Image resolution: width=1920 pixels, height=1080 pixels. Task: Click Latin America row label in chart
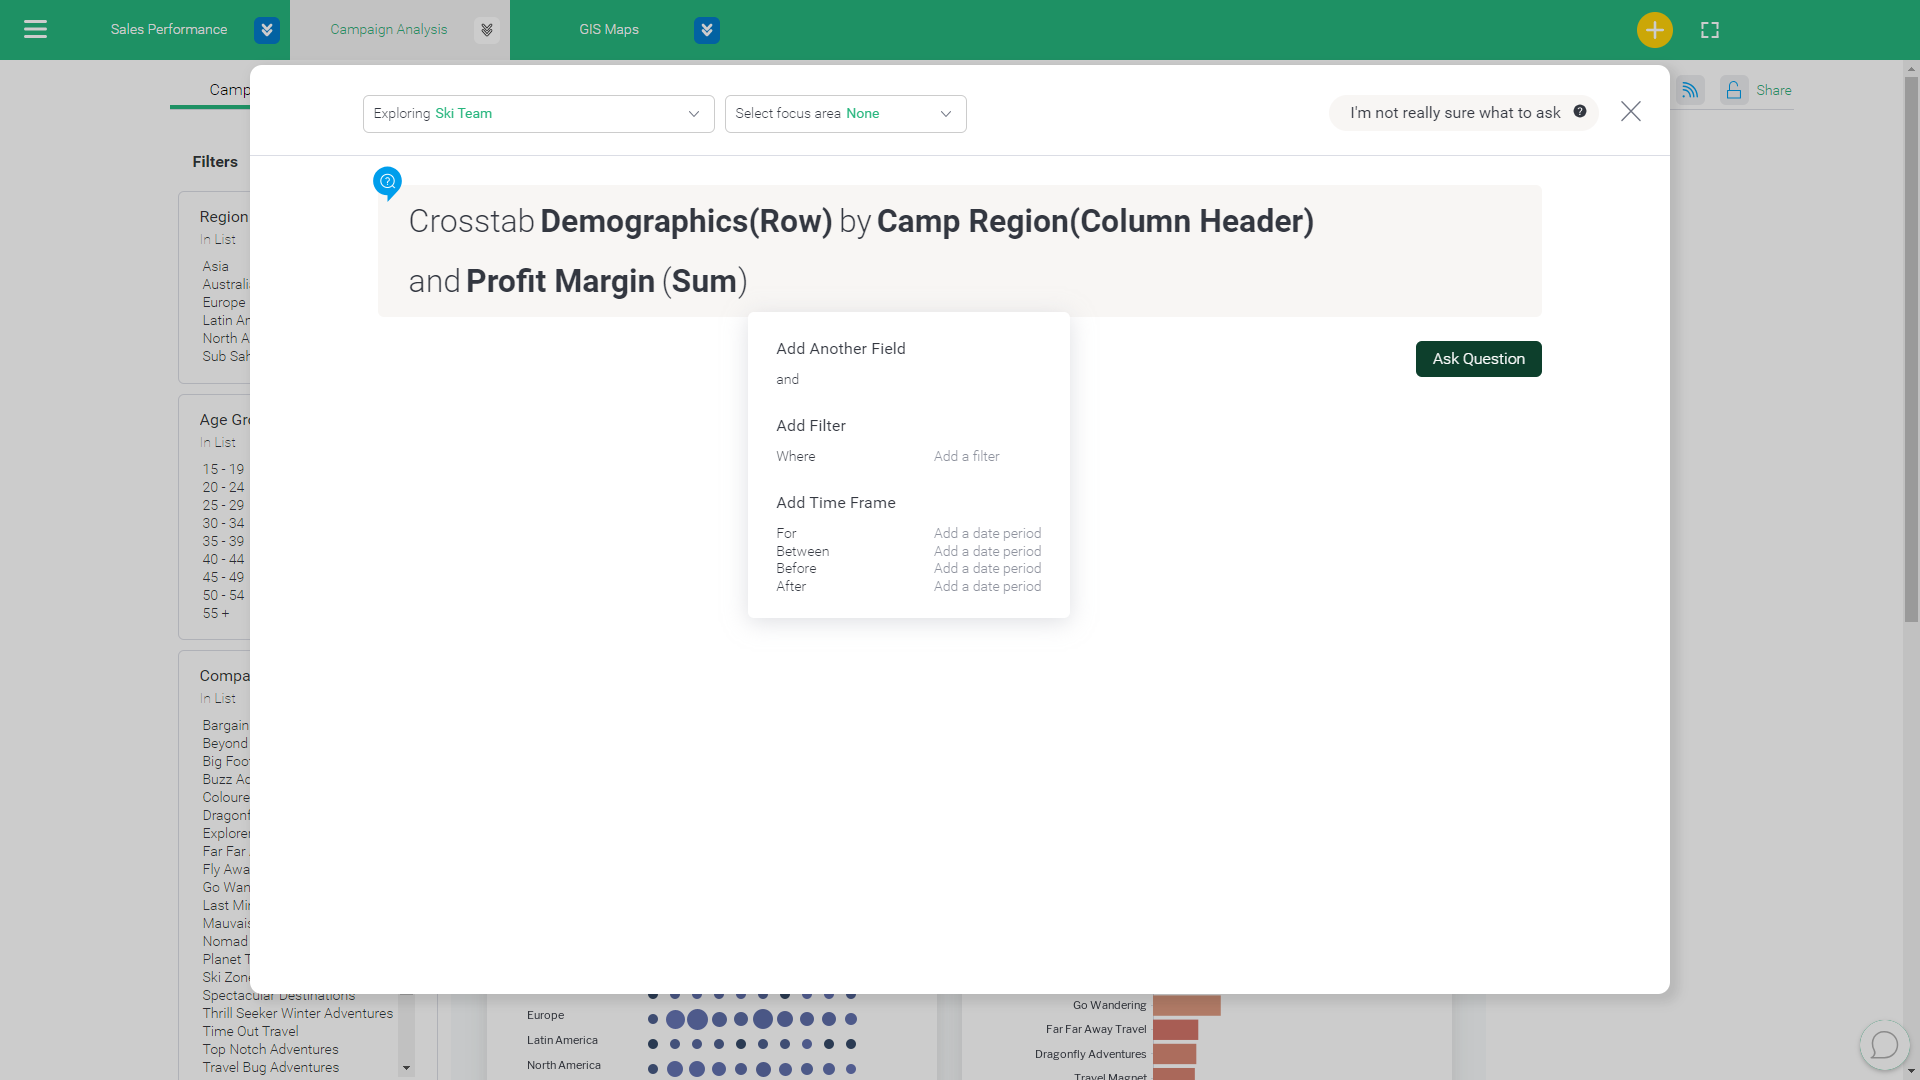562,1040
